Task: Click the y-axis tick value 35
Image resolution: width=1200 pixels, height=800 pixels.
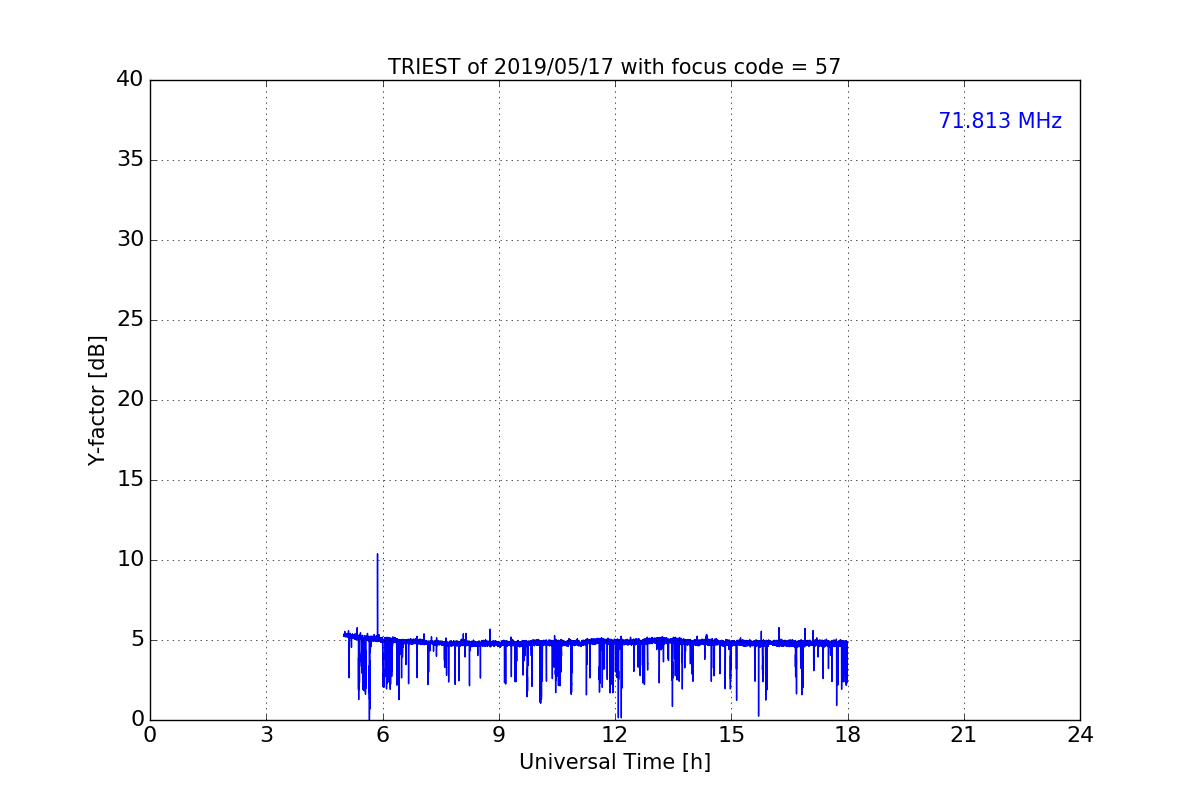Action: [x=130, y=160]
